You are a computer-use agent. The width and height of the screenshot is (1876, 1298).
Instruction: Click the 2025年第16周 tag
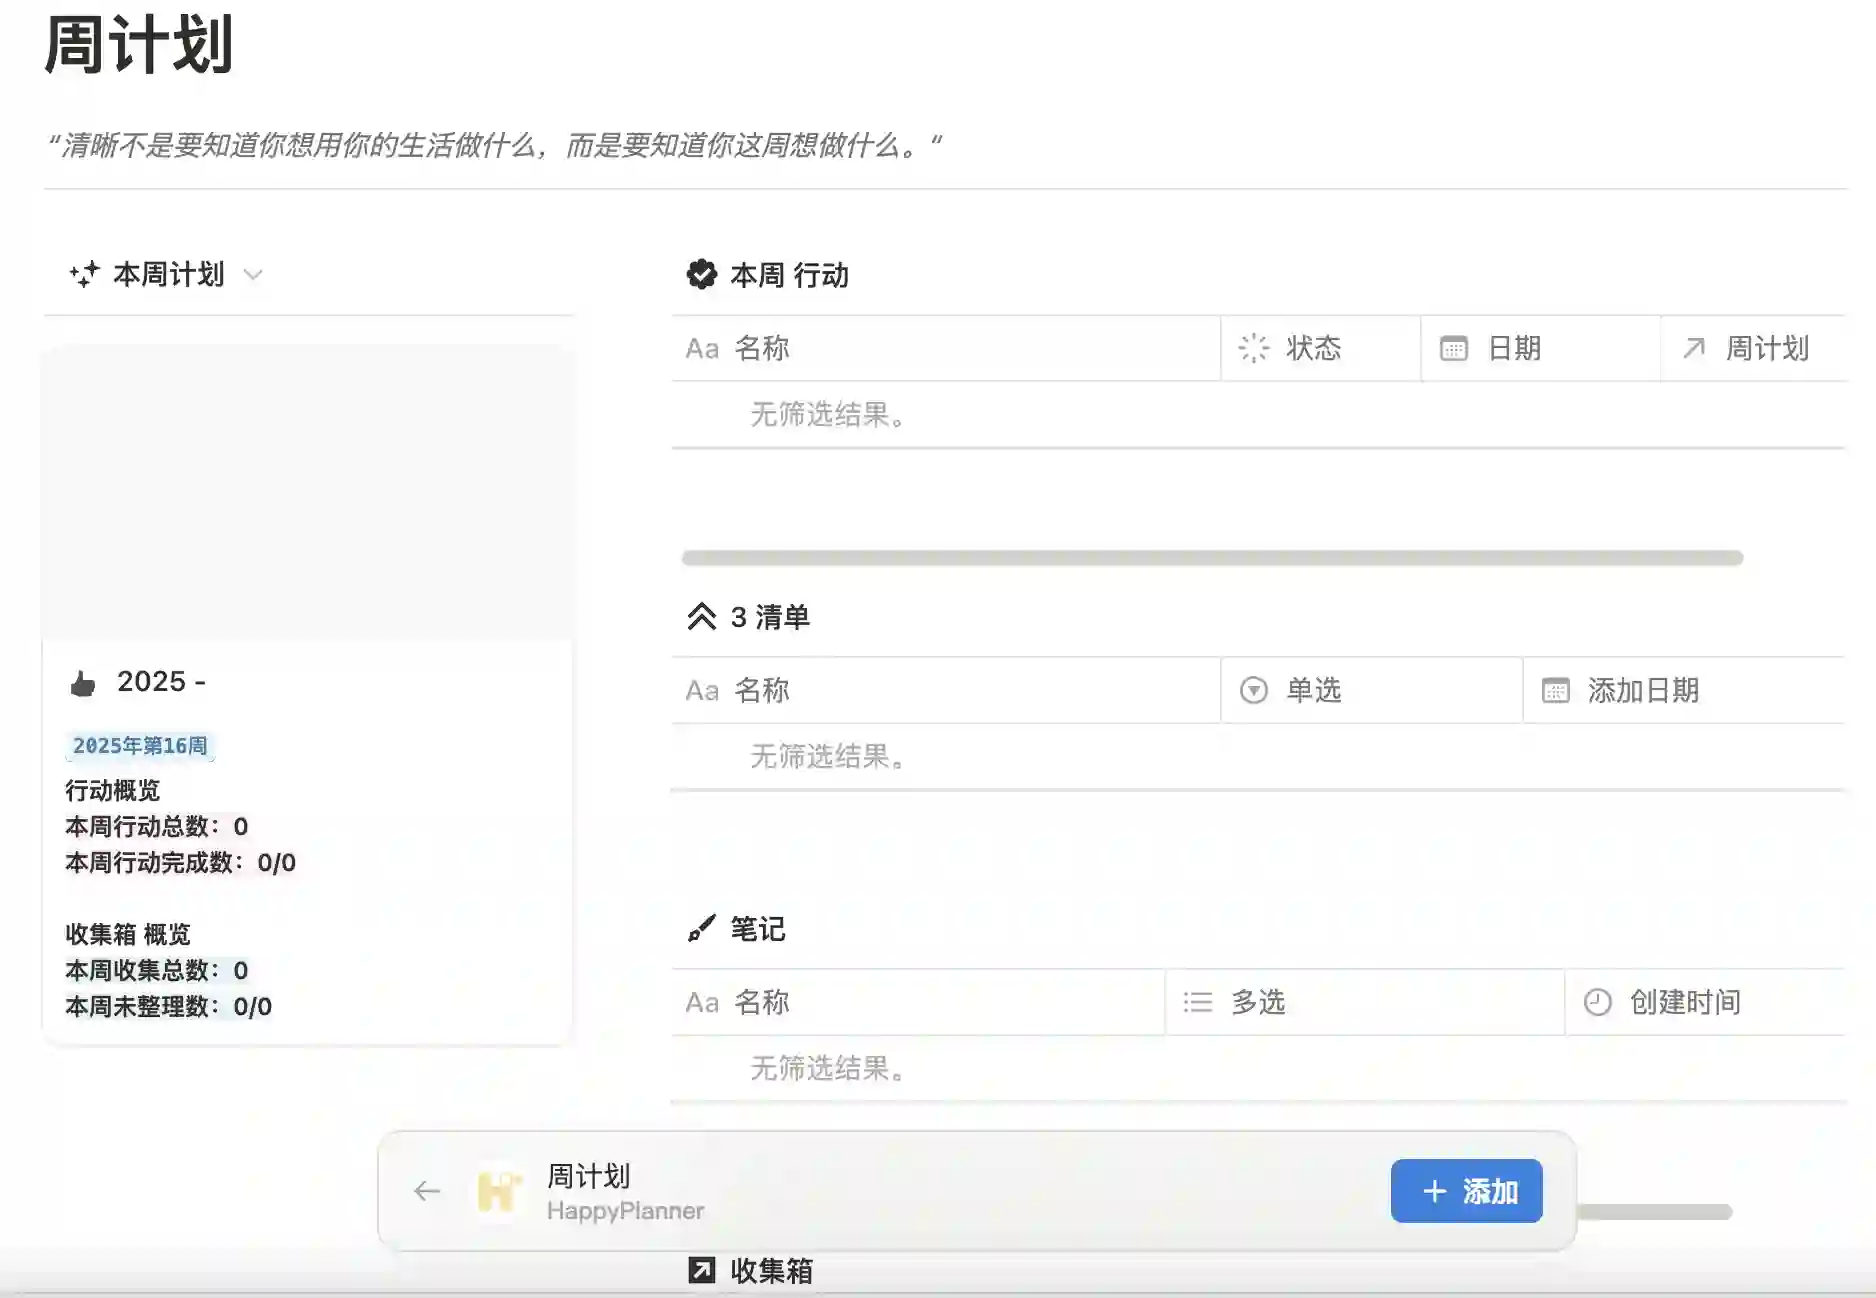(x=140, y=746)
